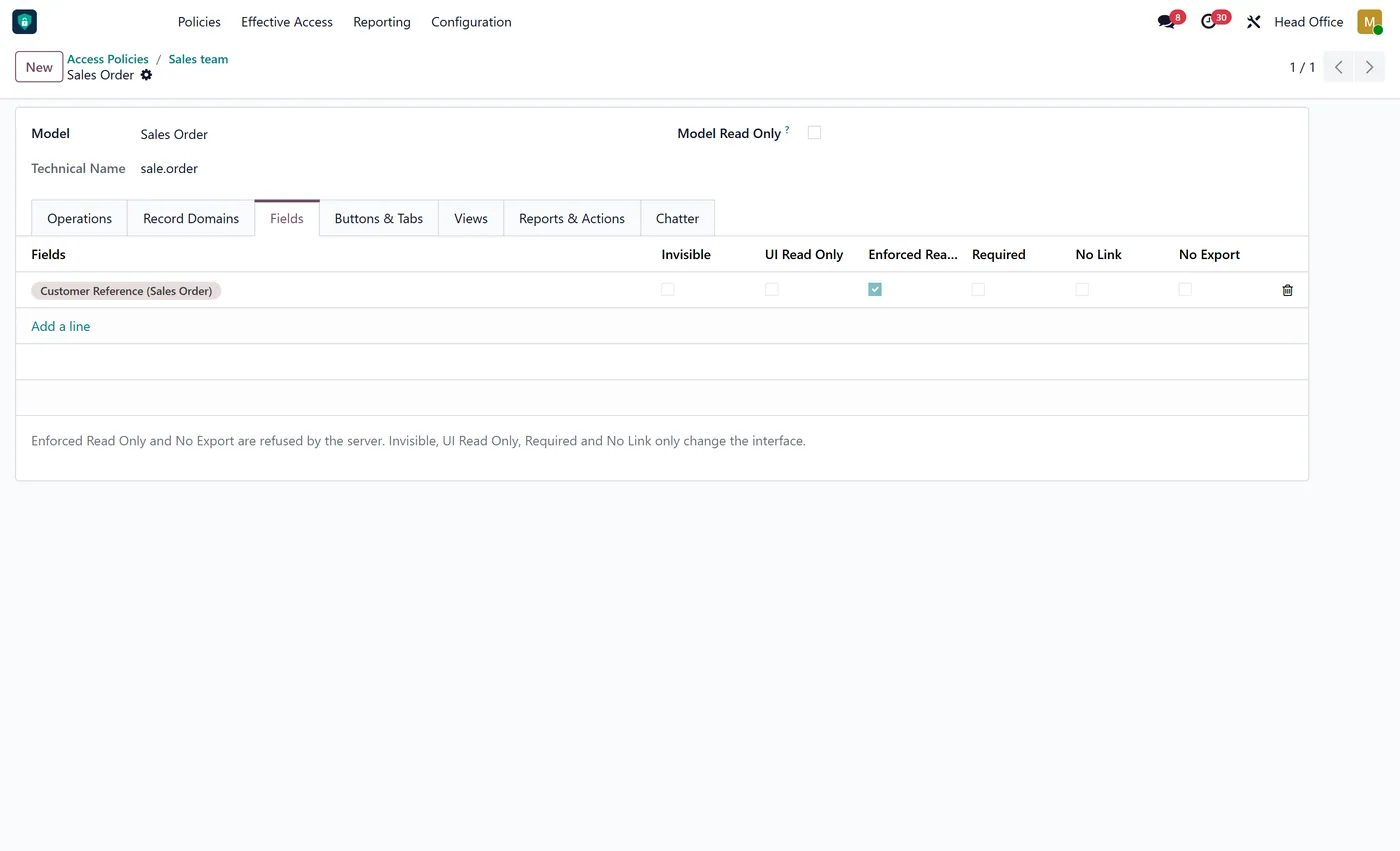Tick No Link for Customer Reference

(1082, 289)
